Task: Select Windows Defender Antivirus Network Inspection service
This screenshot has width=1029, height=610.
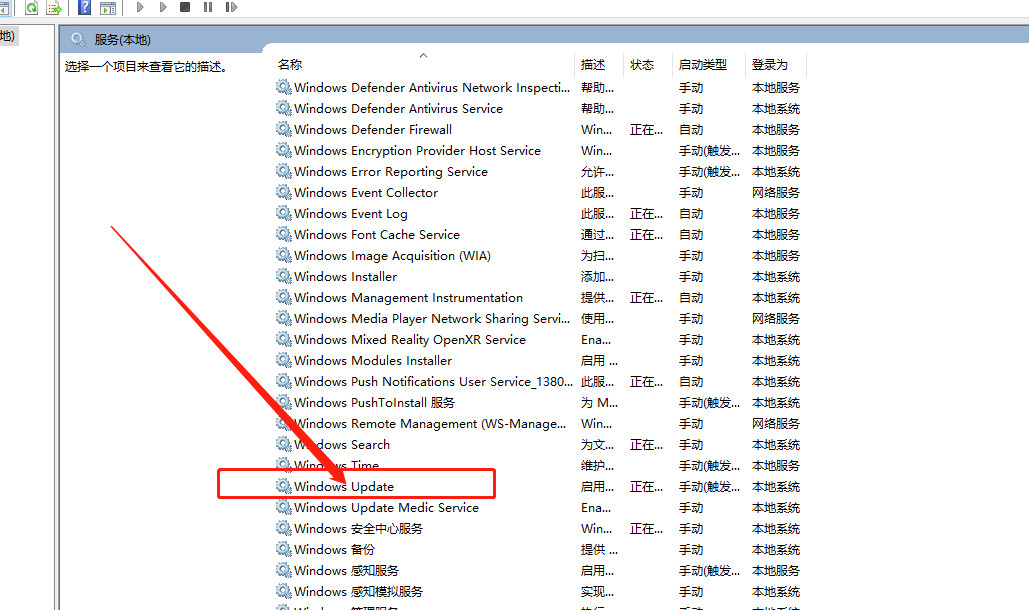Action: click(x=432, y=88)
